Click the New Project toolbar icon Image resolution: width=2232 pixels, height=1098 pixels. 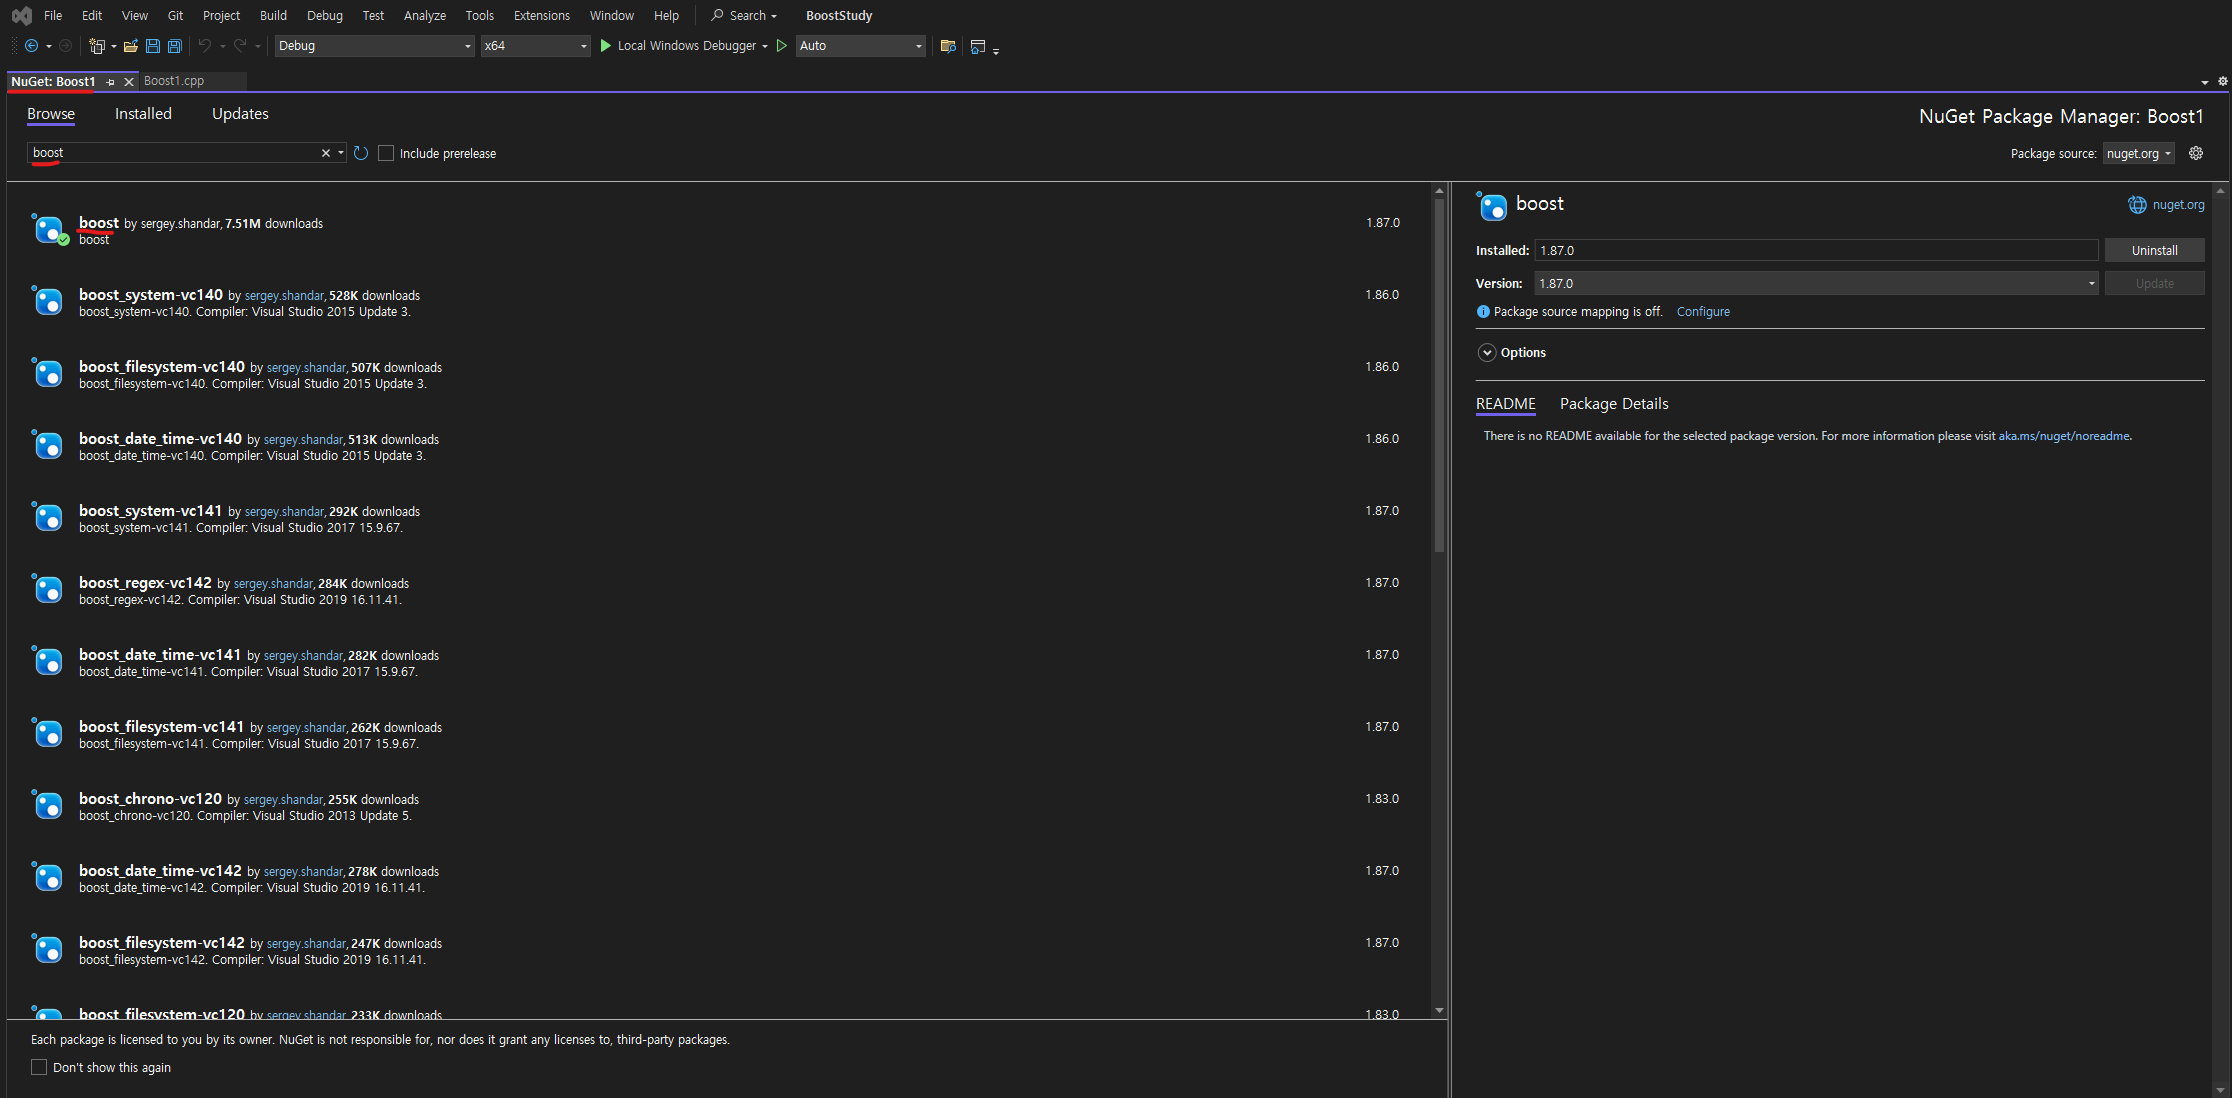(97, 46)
